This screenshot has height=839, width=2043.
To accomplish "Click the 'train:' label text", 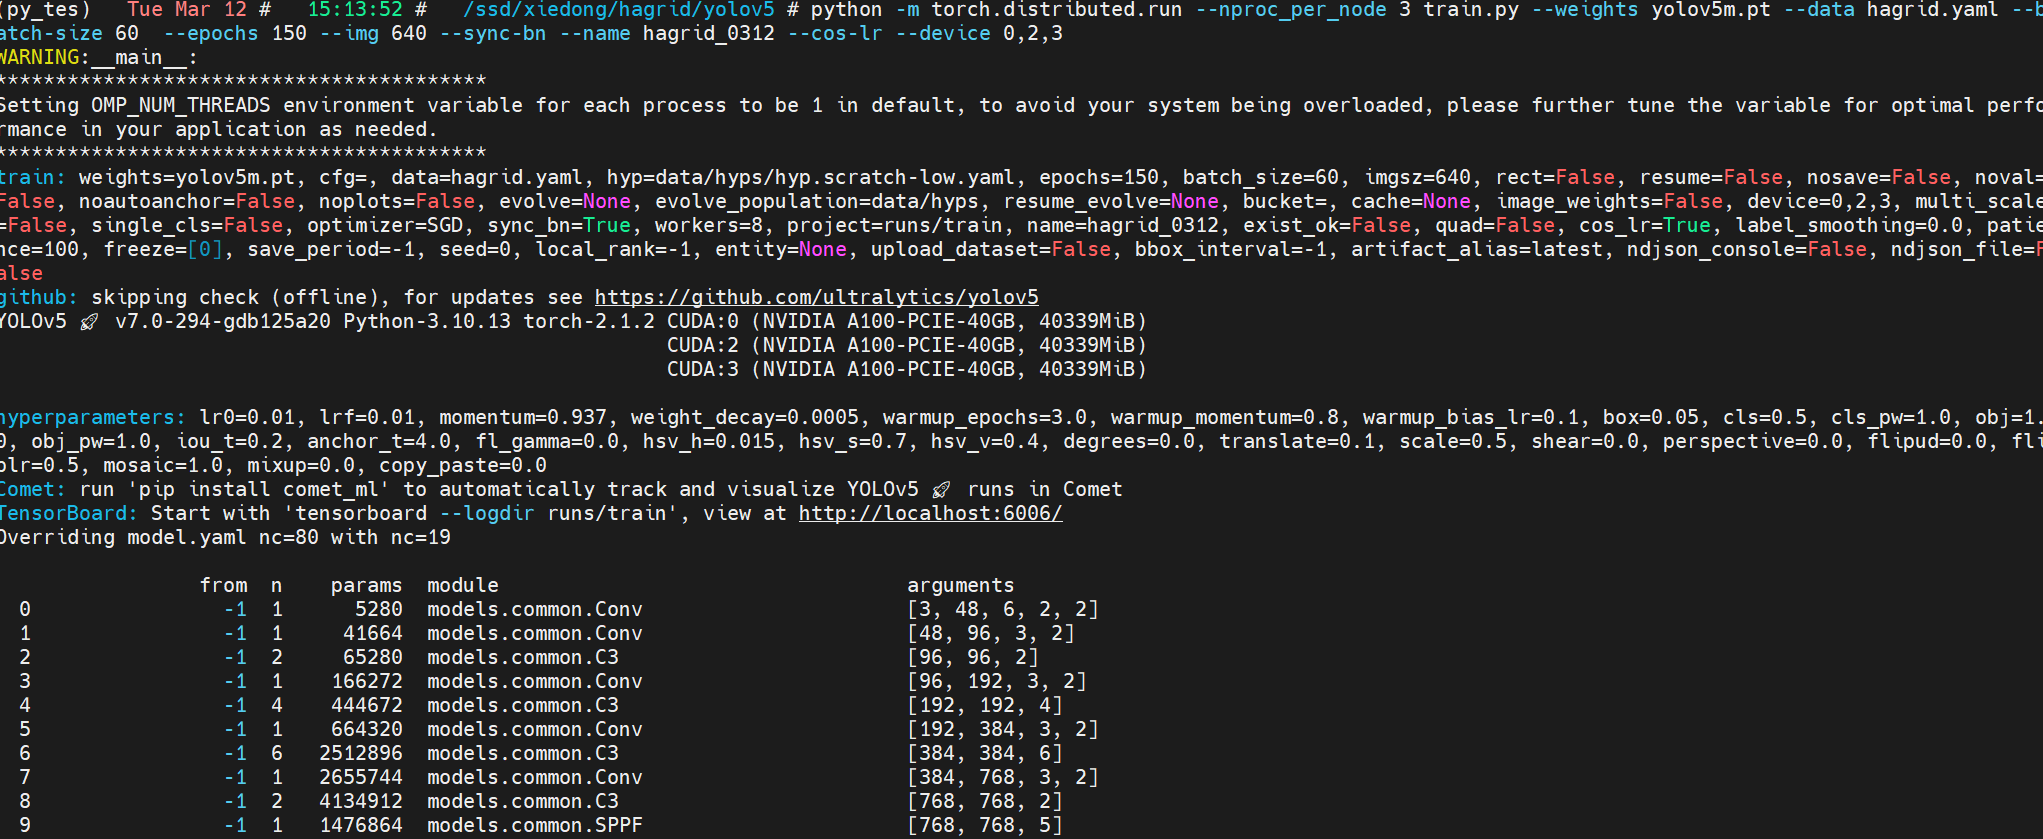I will click(33, 177).
